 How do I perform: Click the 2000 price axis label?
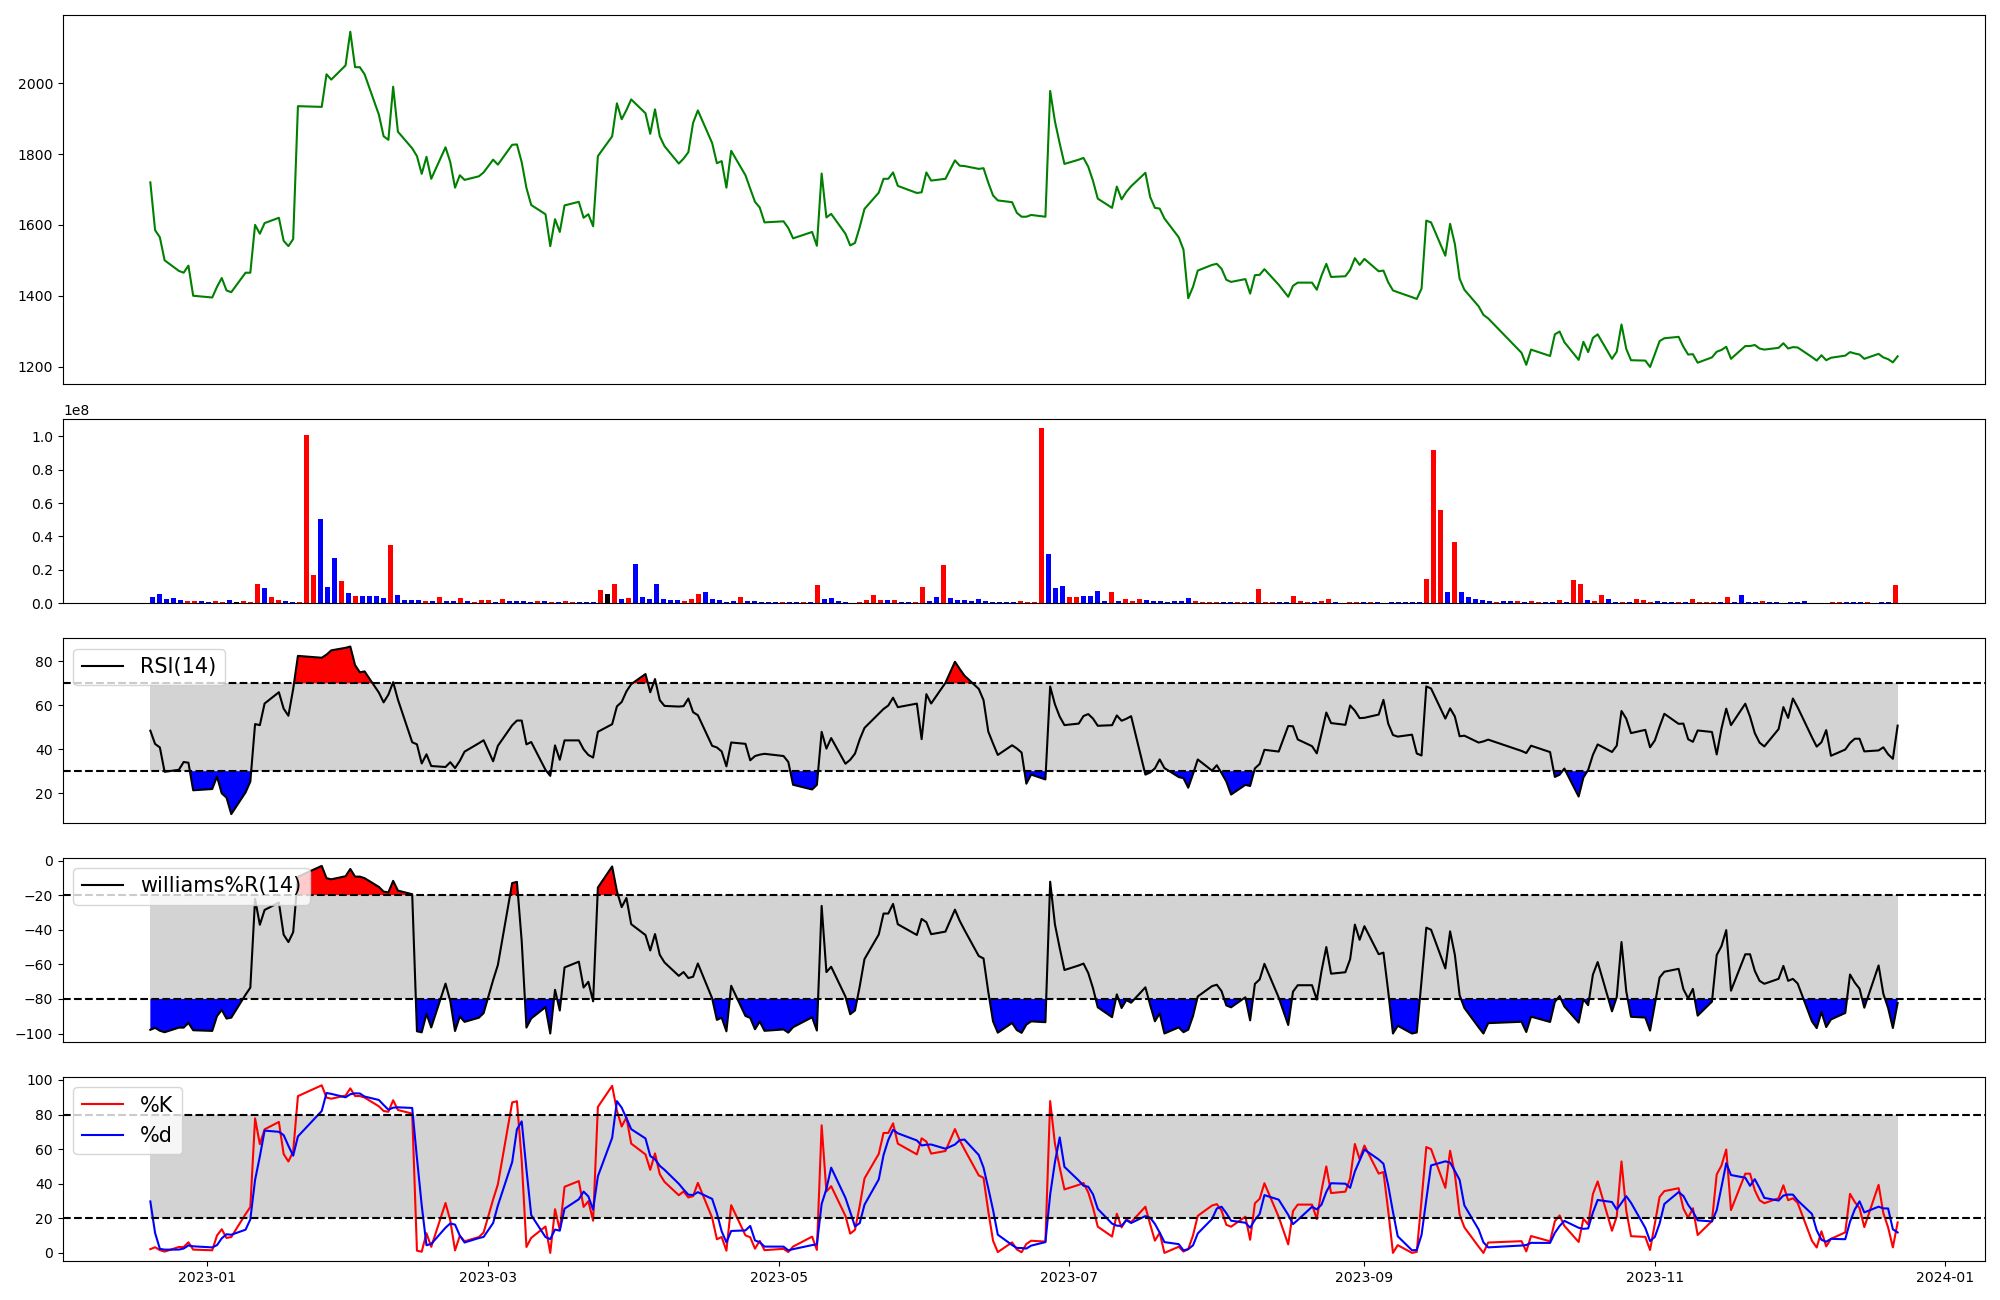click(x=36, y=84)
